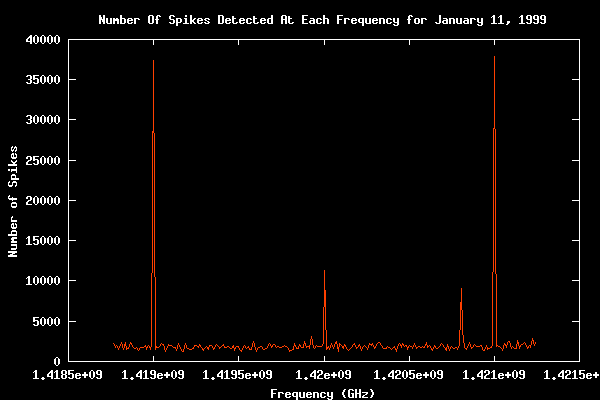Click the 25000 y-axis tick label
The image size is (600, 400).
click(x=43, y=160)
